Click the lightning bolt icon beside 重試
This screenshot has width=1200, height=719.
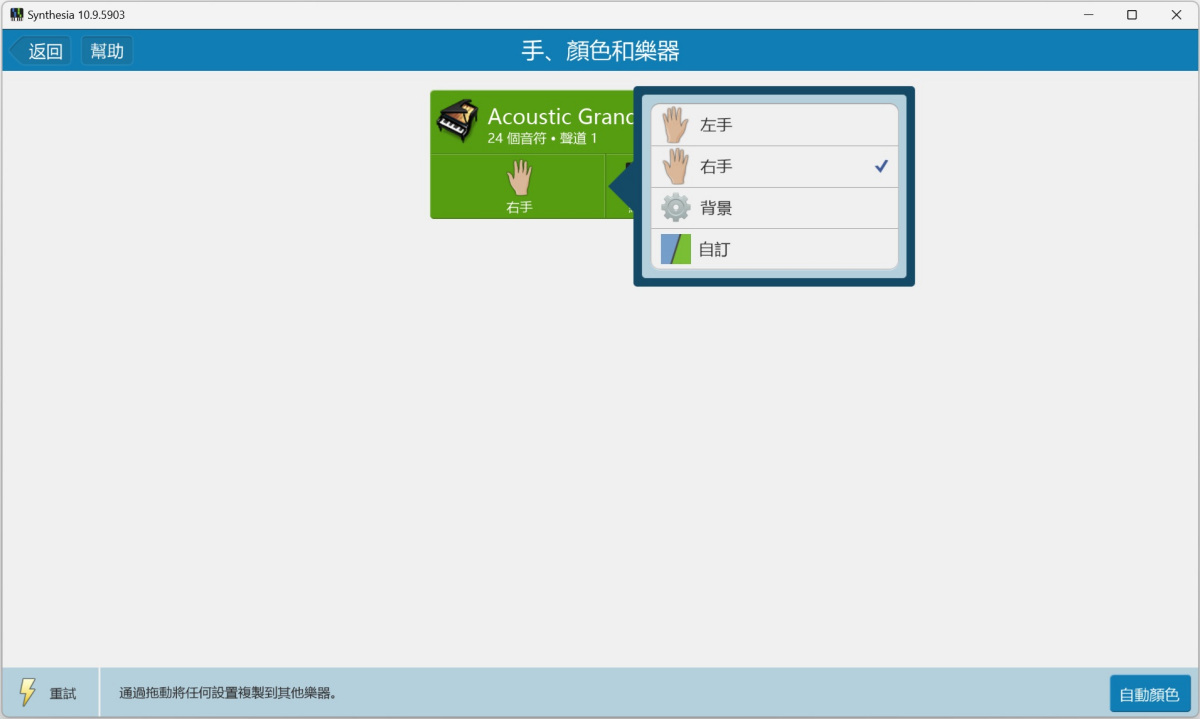coord(28,692)
